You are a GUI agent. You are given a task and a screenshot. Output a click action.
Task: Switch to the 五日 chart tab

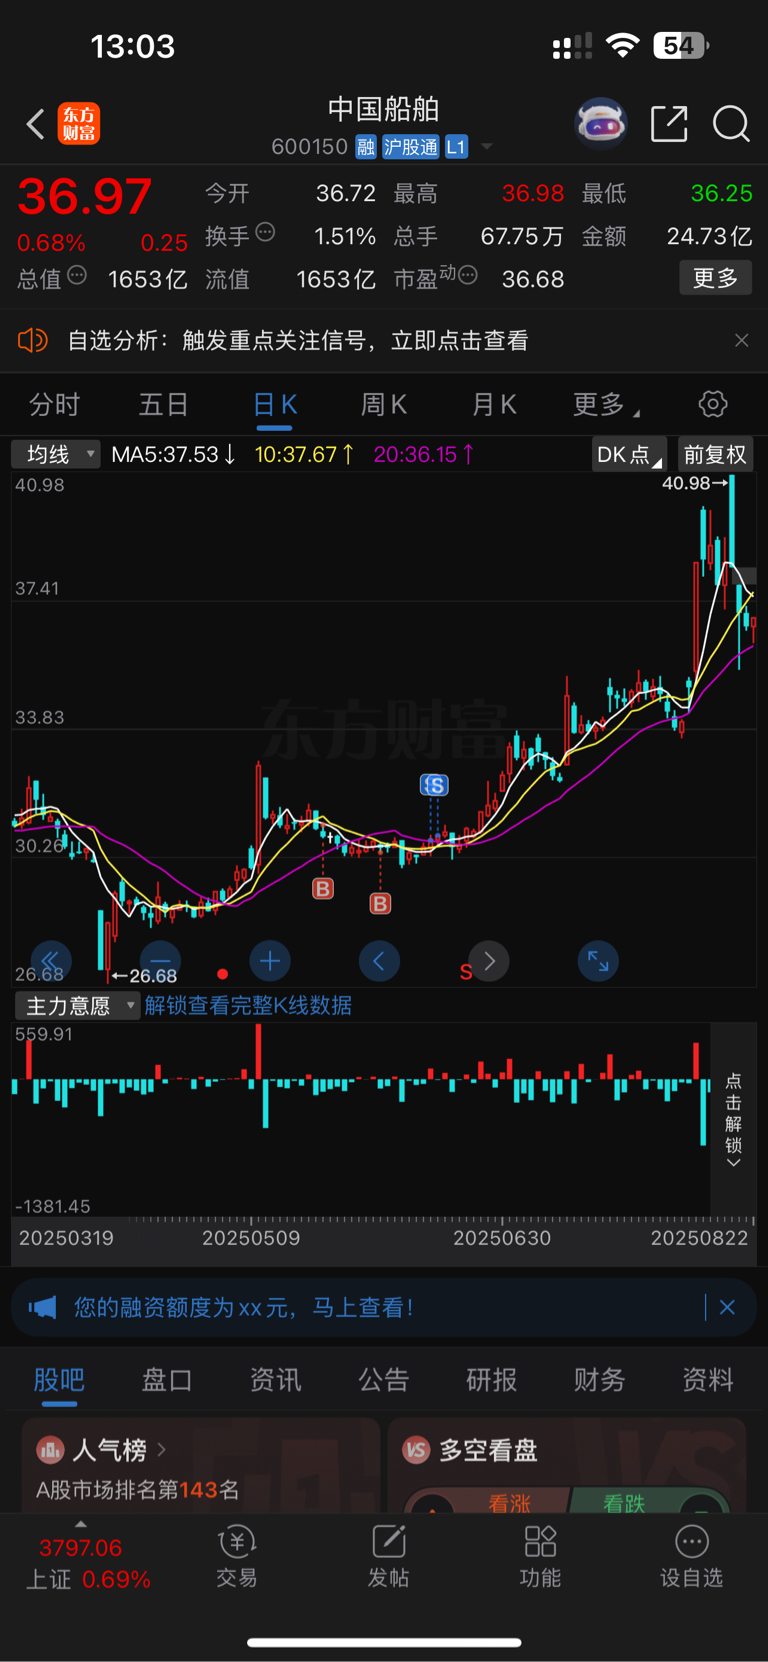pyautogui.click(x=163, y=405)
